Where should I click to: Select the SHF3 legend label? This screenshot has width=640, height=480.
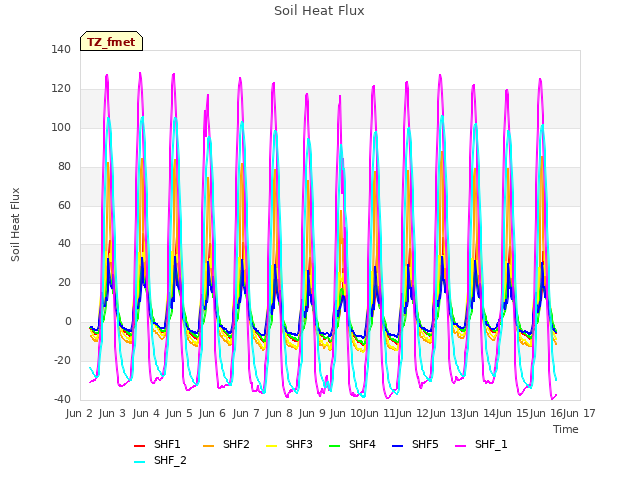coord(299,444)
